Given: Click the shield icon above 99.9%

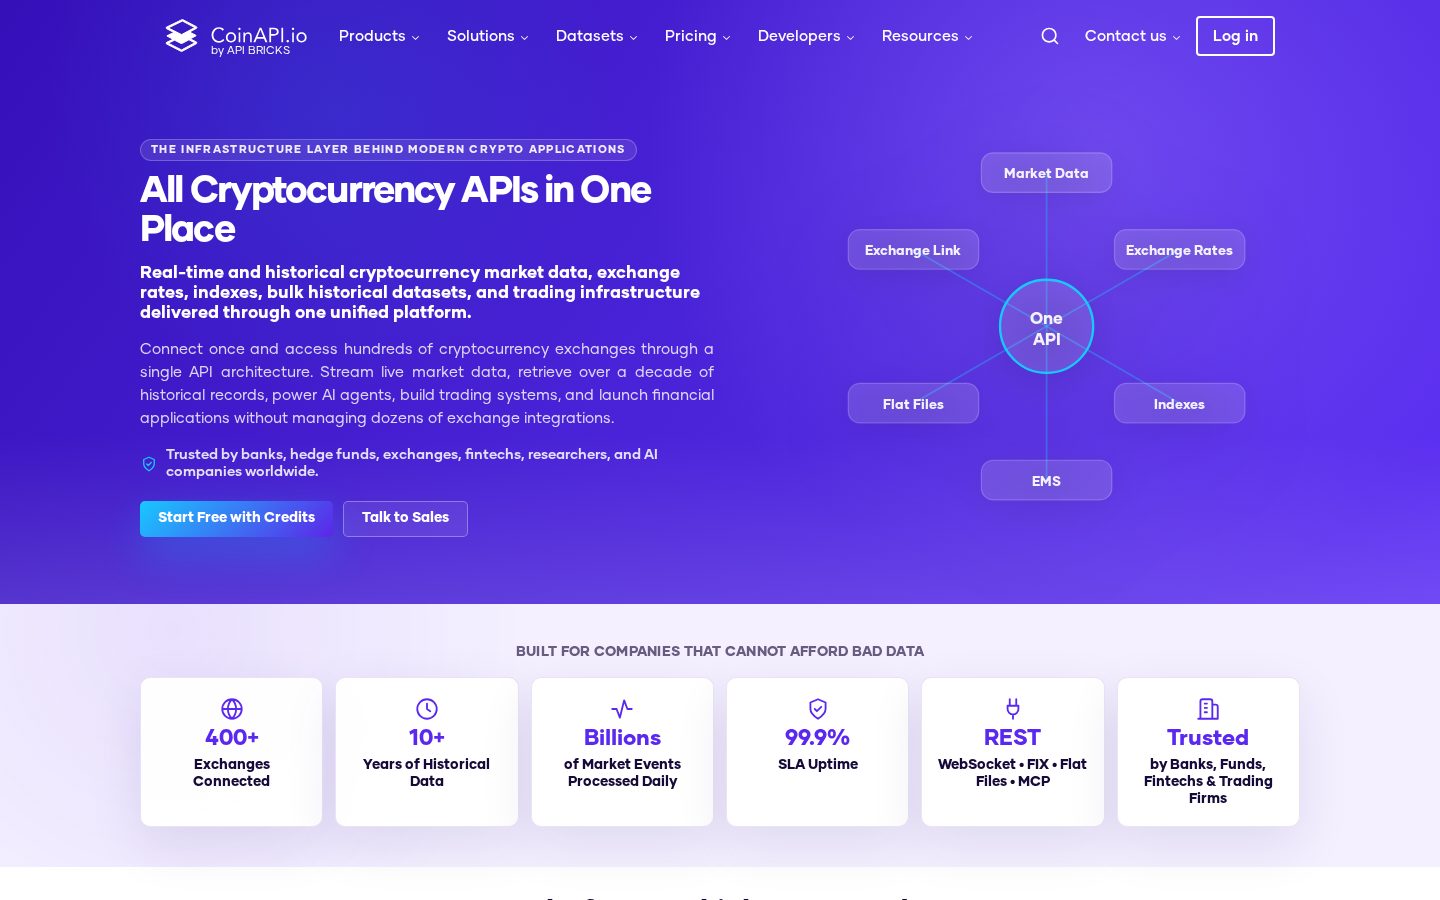Looking at the screenshot, I should [x=818, y=709].
